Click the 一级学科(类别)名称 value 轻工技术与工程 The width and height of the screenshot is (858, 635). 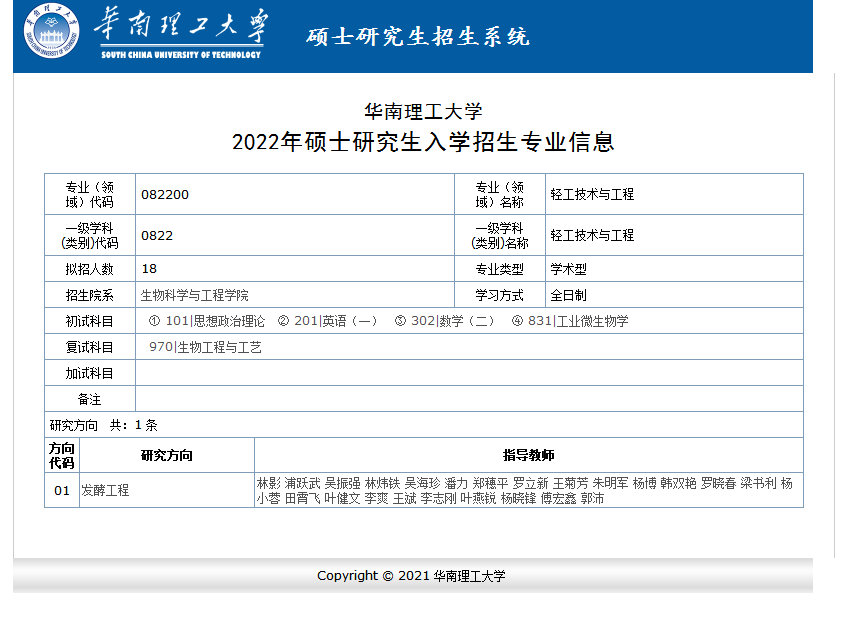point(592,235)
